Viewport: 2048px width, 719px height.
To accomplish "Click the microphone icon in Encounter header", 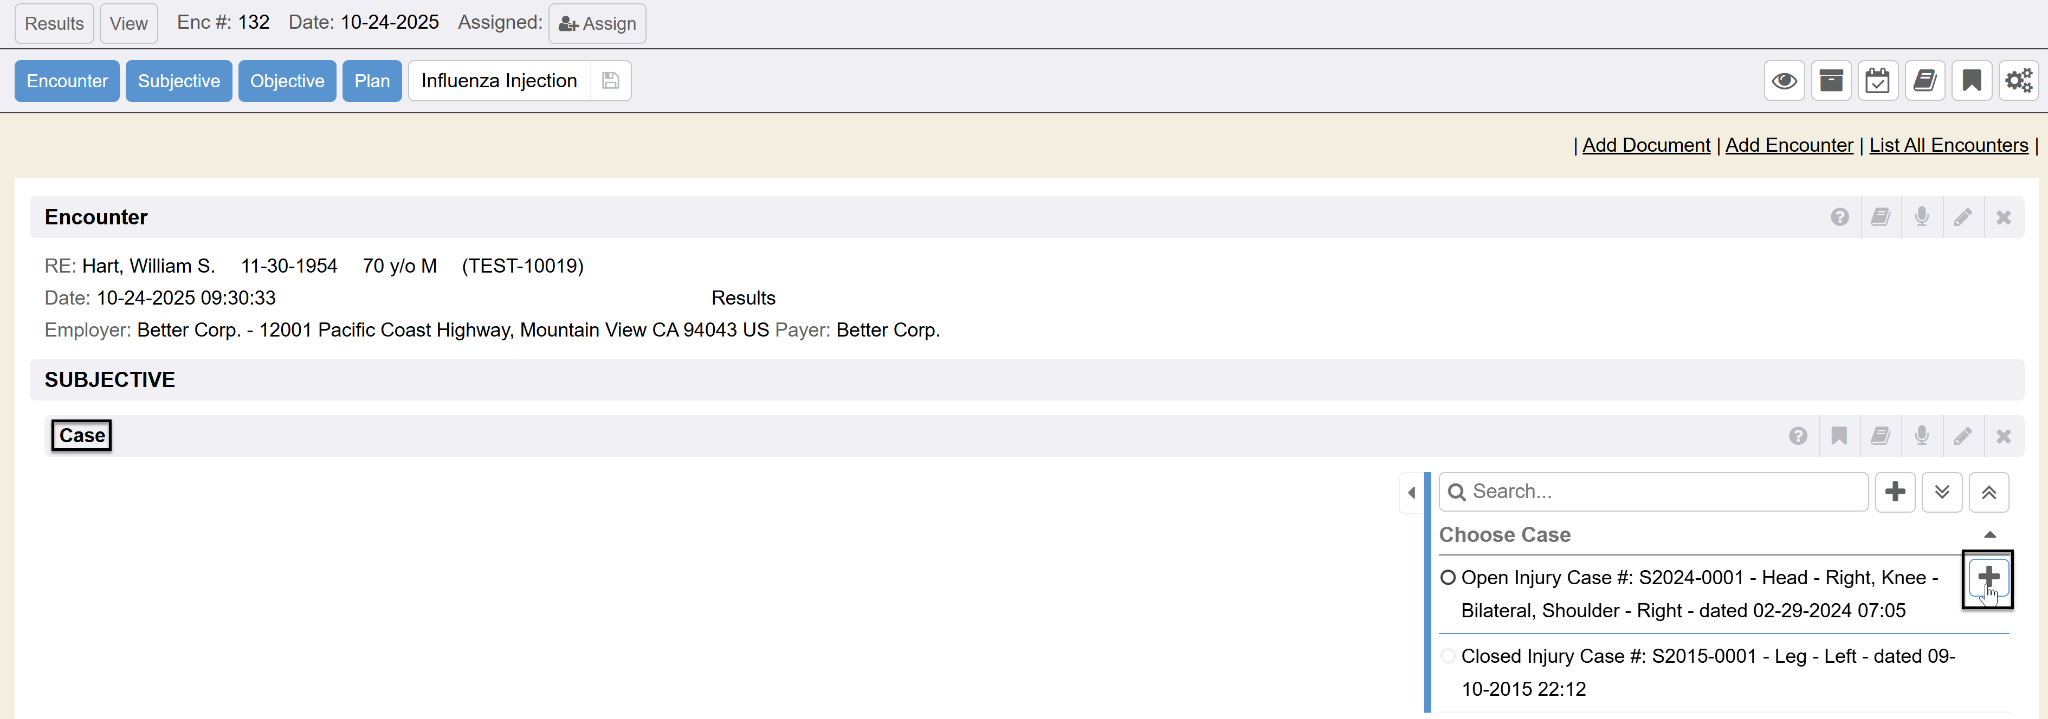I will point(1922,217).
